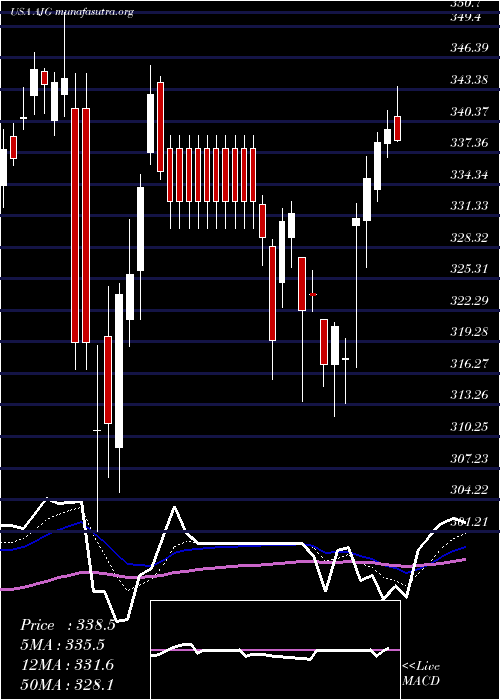Click the 12MA : 331.6 readout
The width and height of the screenshot is (500, 700).
click(x=67, y=665)
